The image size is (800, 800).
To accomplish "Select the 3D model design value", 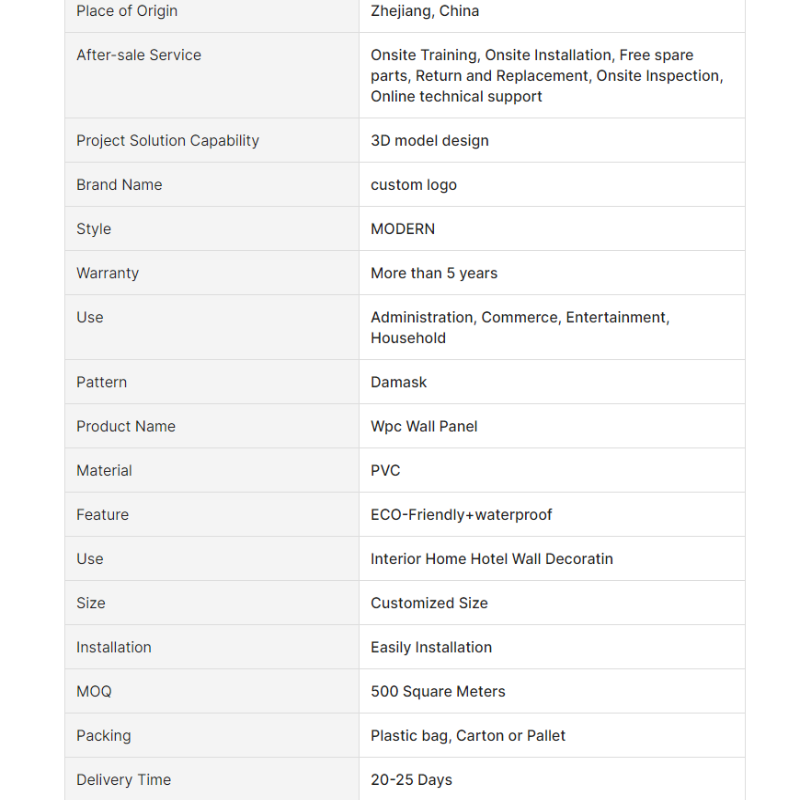I will pyautogui.click(x=430, y=140).
